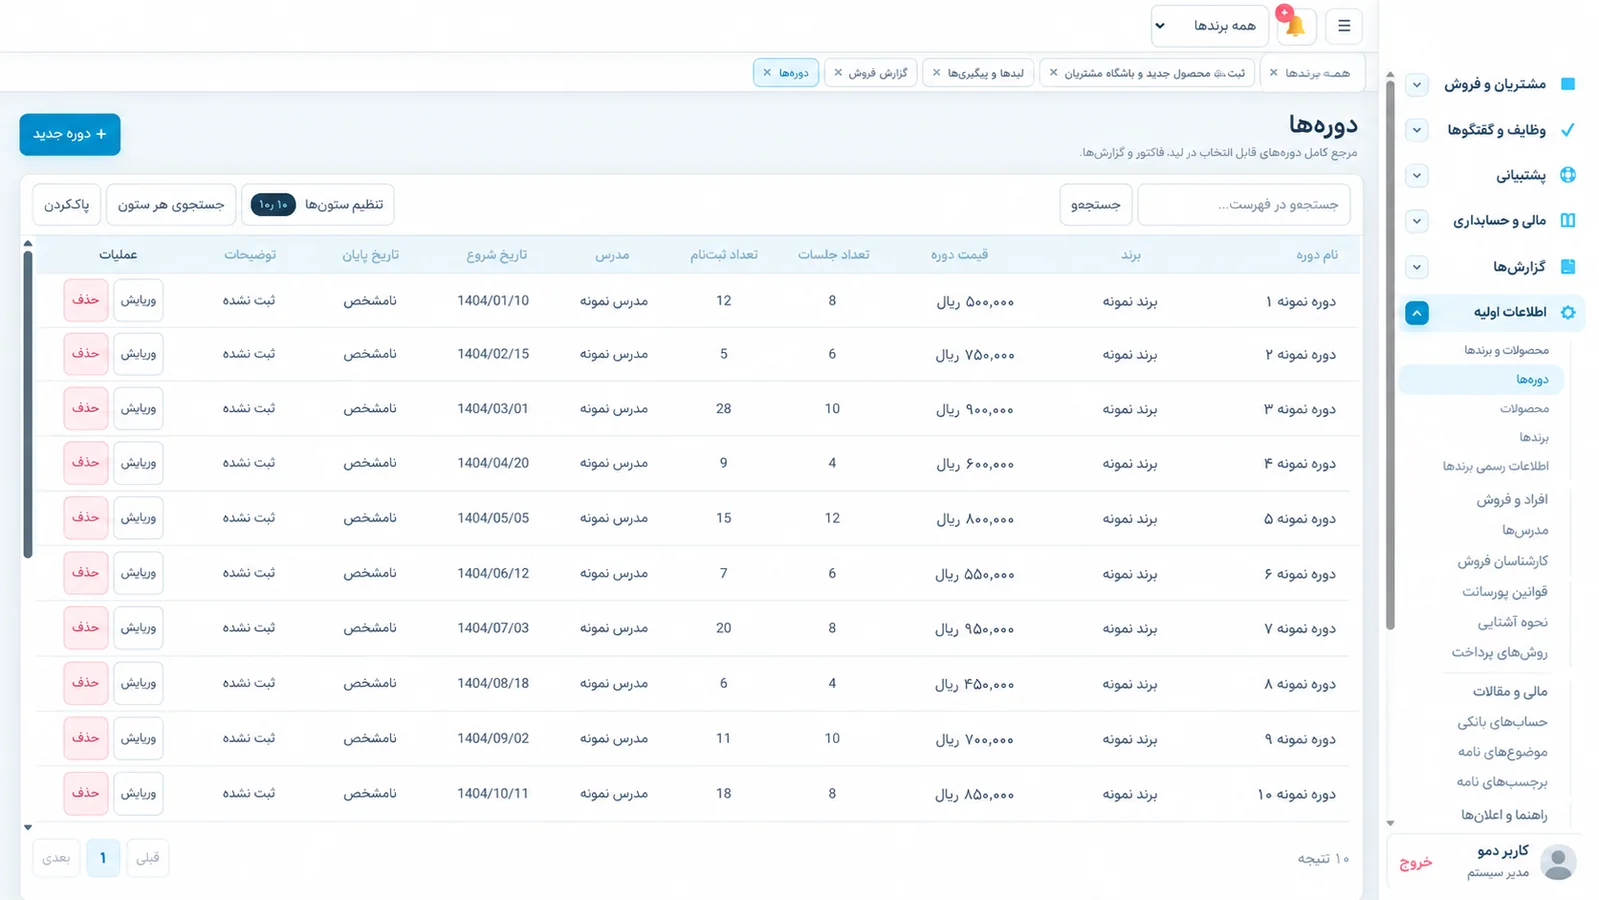The height and width of the screenshot is (900, 1599).
Task: Open کارشناسان فروش in the sidebar
Action: [x=1502, y=561]
